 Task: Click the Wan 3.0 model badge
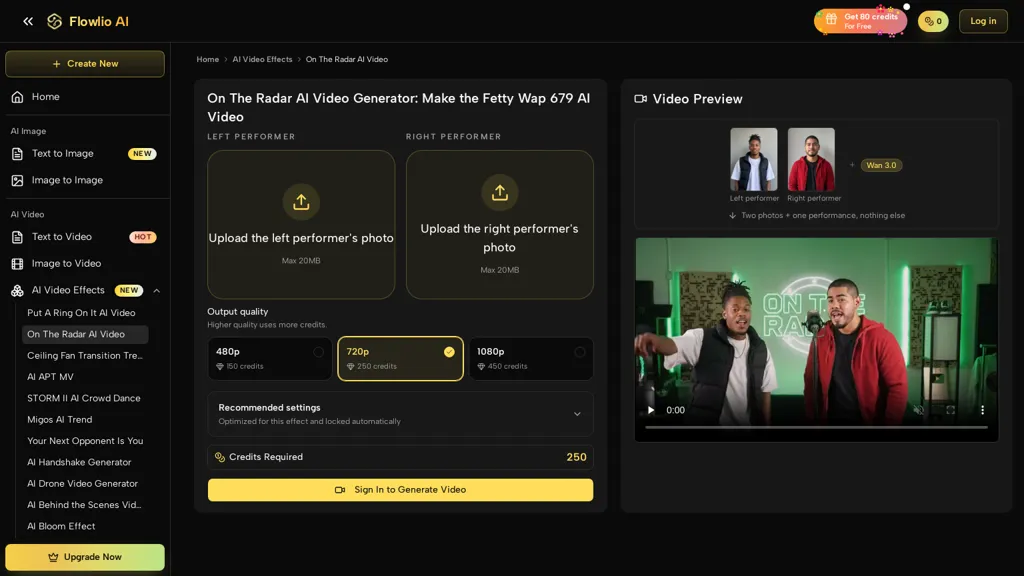[881, 165]
